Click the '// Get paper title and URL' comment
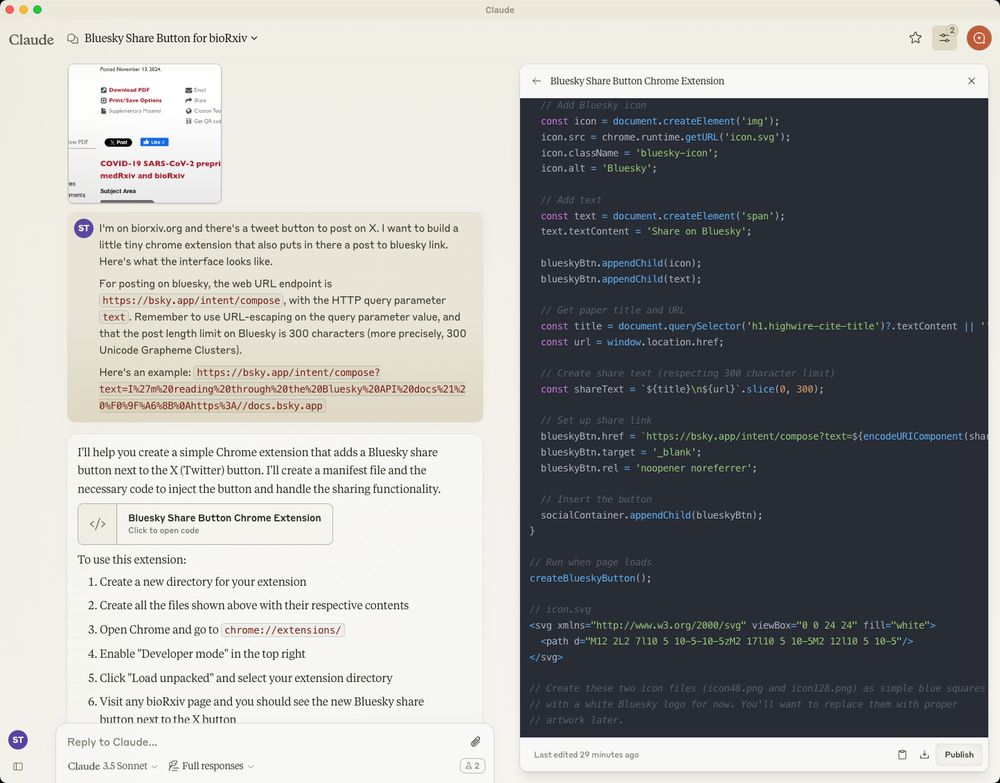 click(612, 310)
